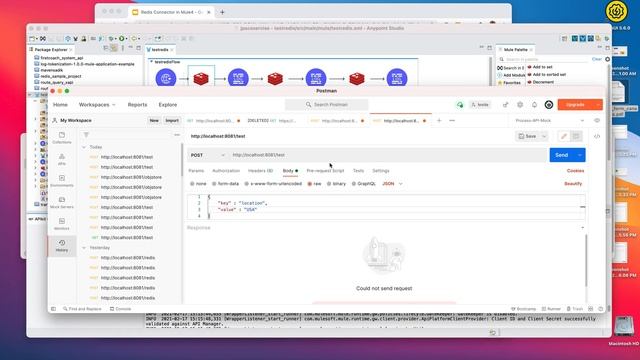
Task: Collapse the Today history group
Action: pyautogui.click(x=84, y=147)
